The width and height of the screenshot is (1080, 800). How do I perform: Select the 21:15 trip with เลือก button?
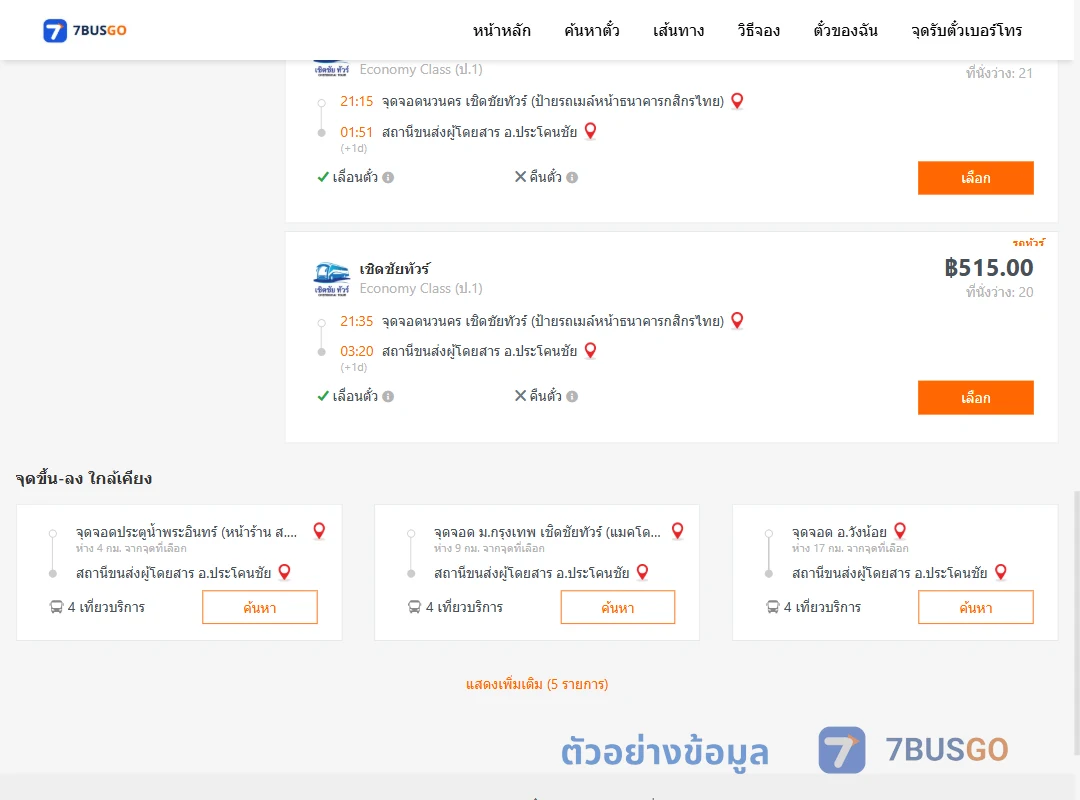click(x=975, y=178)
